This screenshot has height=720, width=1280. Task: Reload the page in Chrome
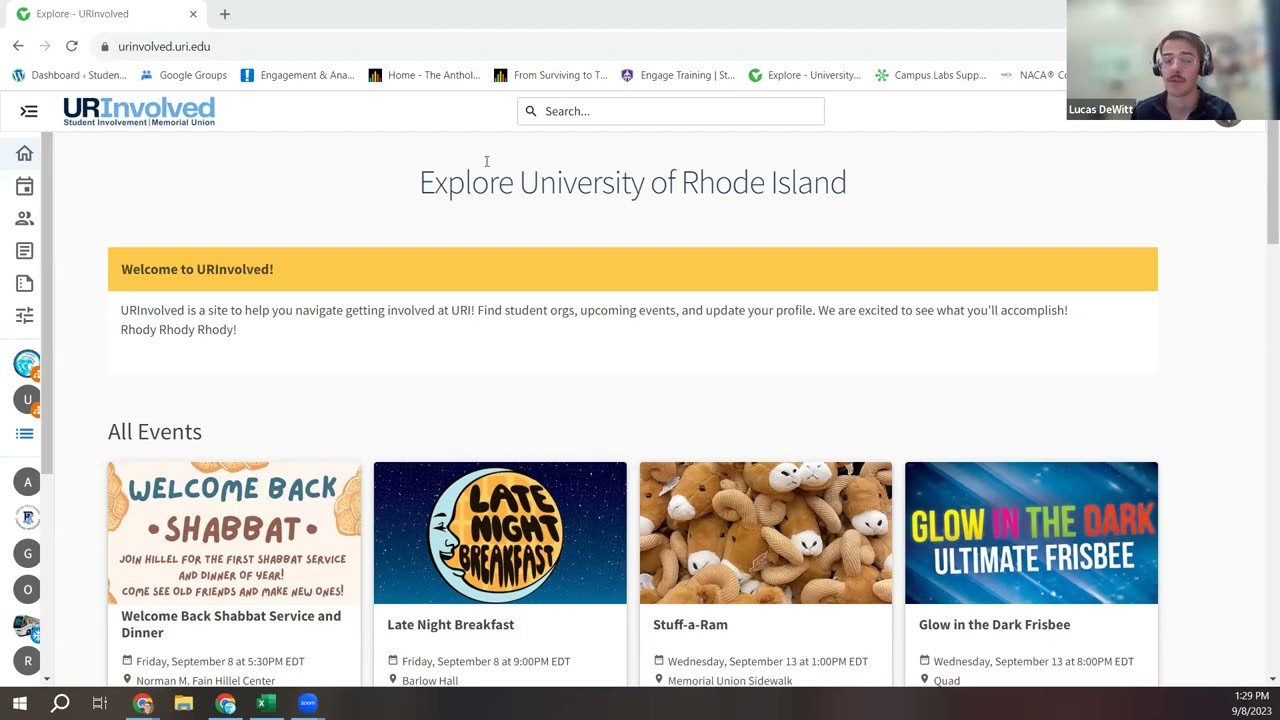click(72, 46)
